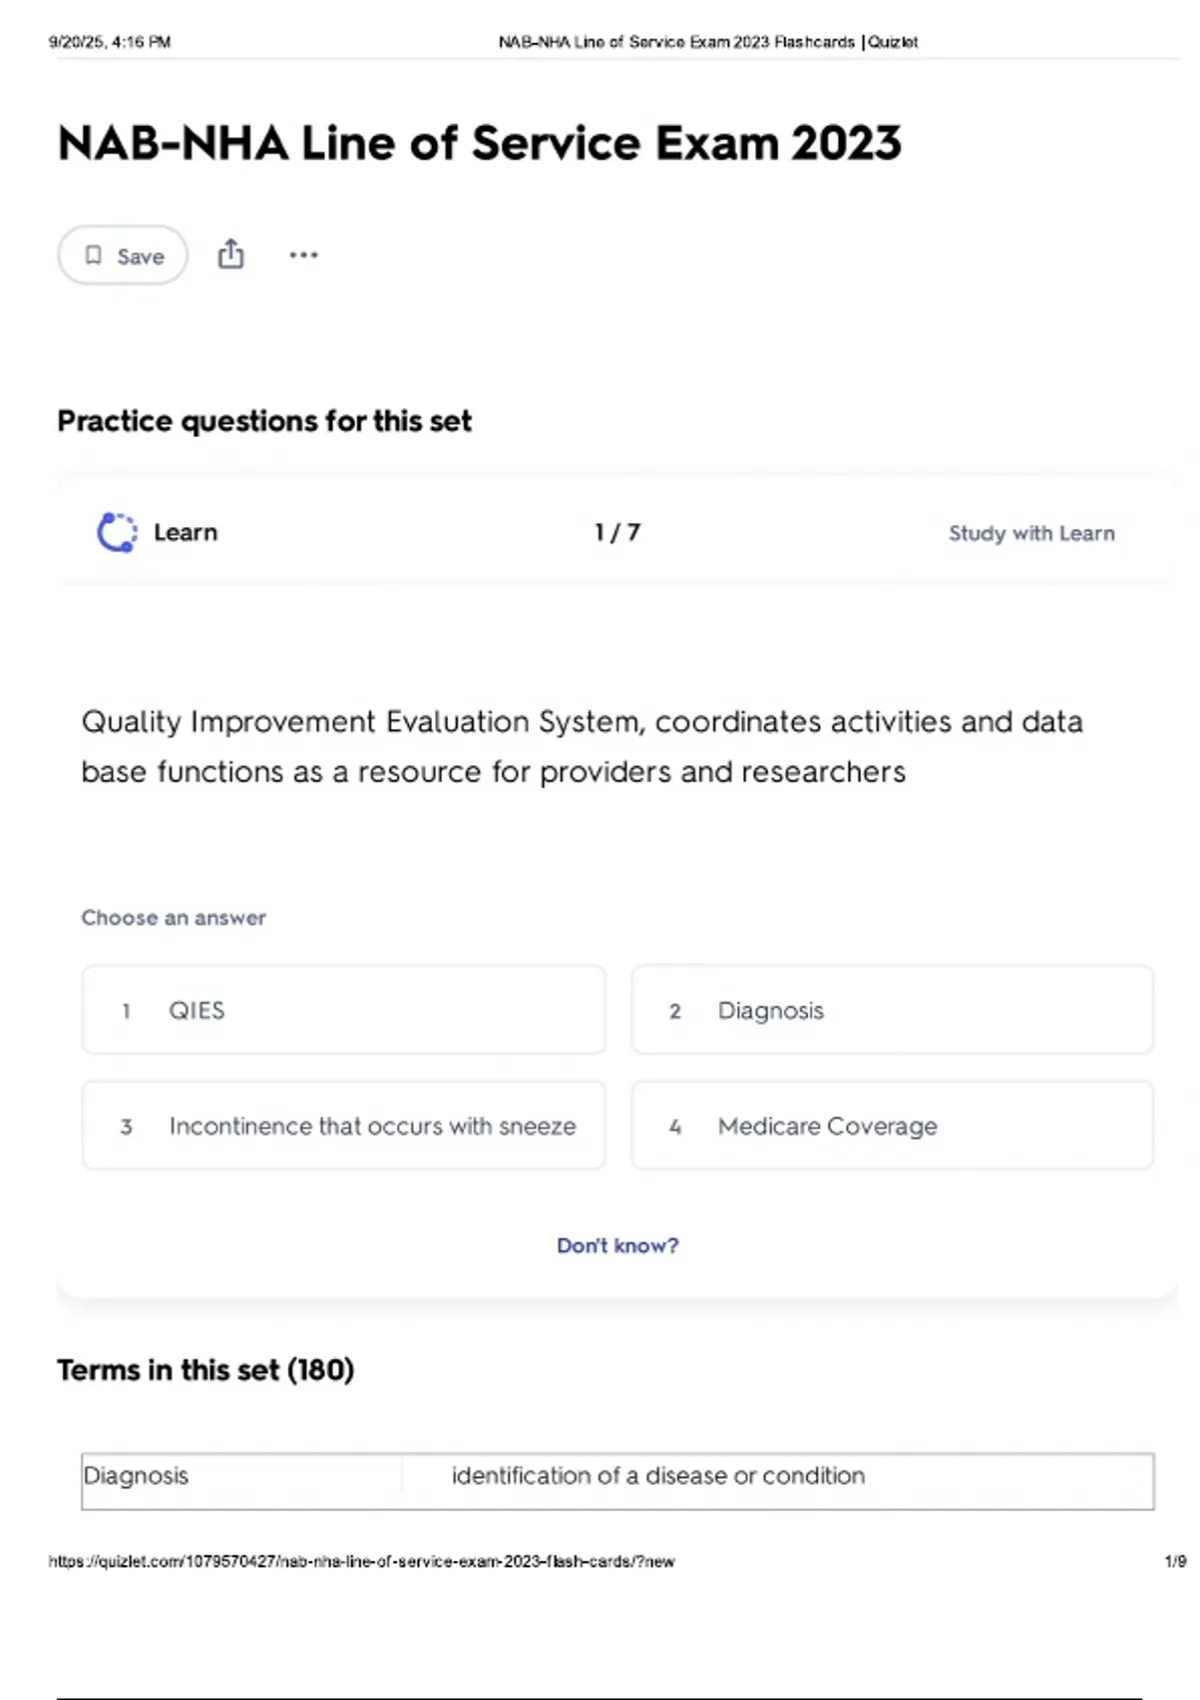Click the 1 / 7 question progress counter
Image resolution: width=1200 pixels, height=1700 pixels.
pos(617,532)
